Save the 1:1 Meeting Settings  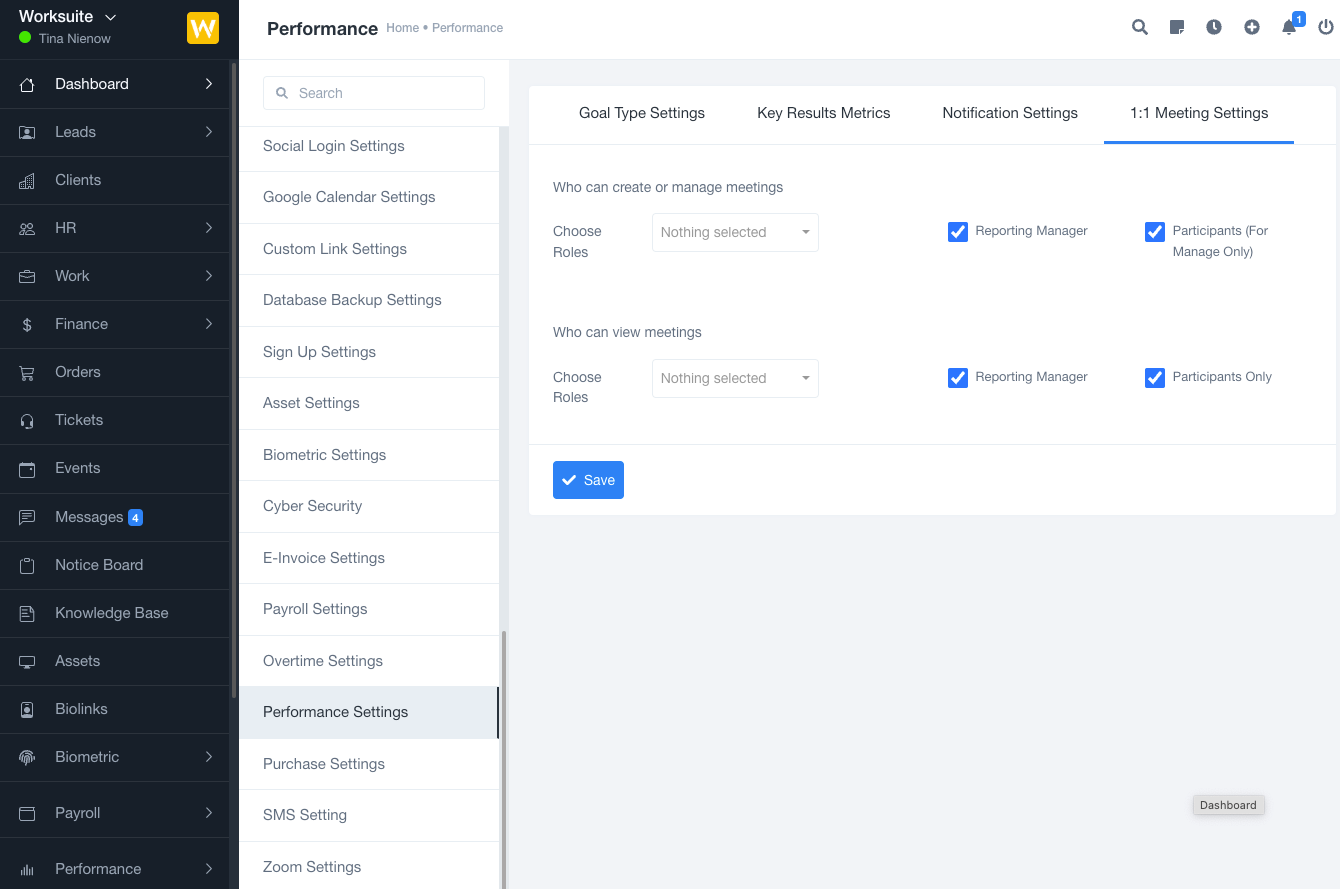pos(588,480)
